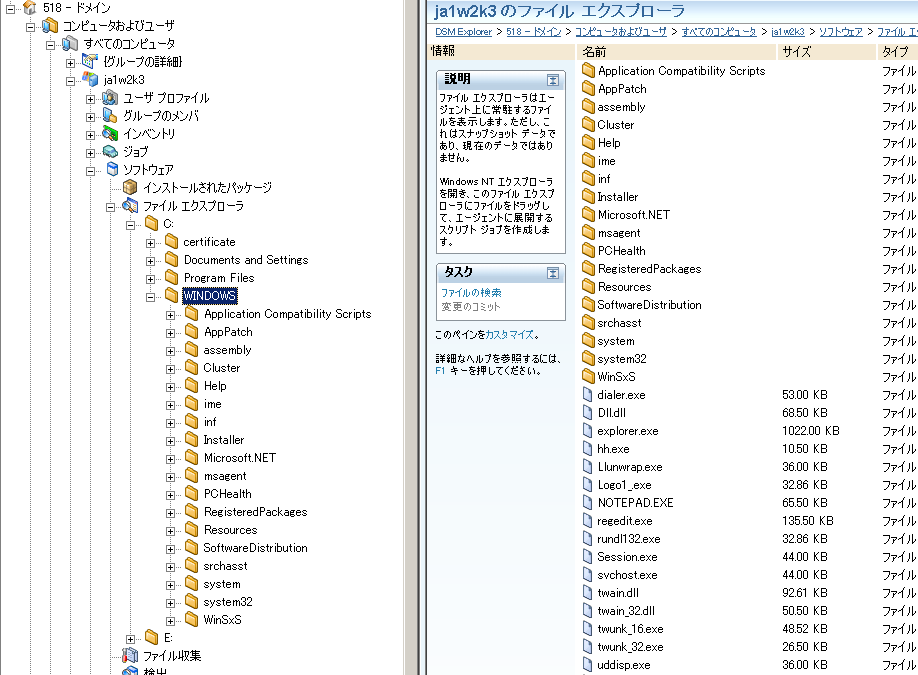Viewport: 918px width, 675px height.
Task: Expand the Documents and Settings tree node
Action: (150, 261)
